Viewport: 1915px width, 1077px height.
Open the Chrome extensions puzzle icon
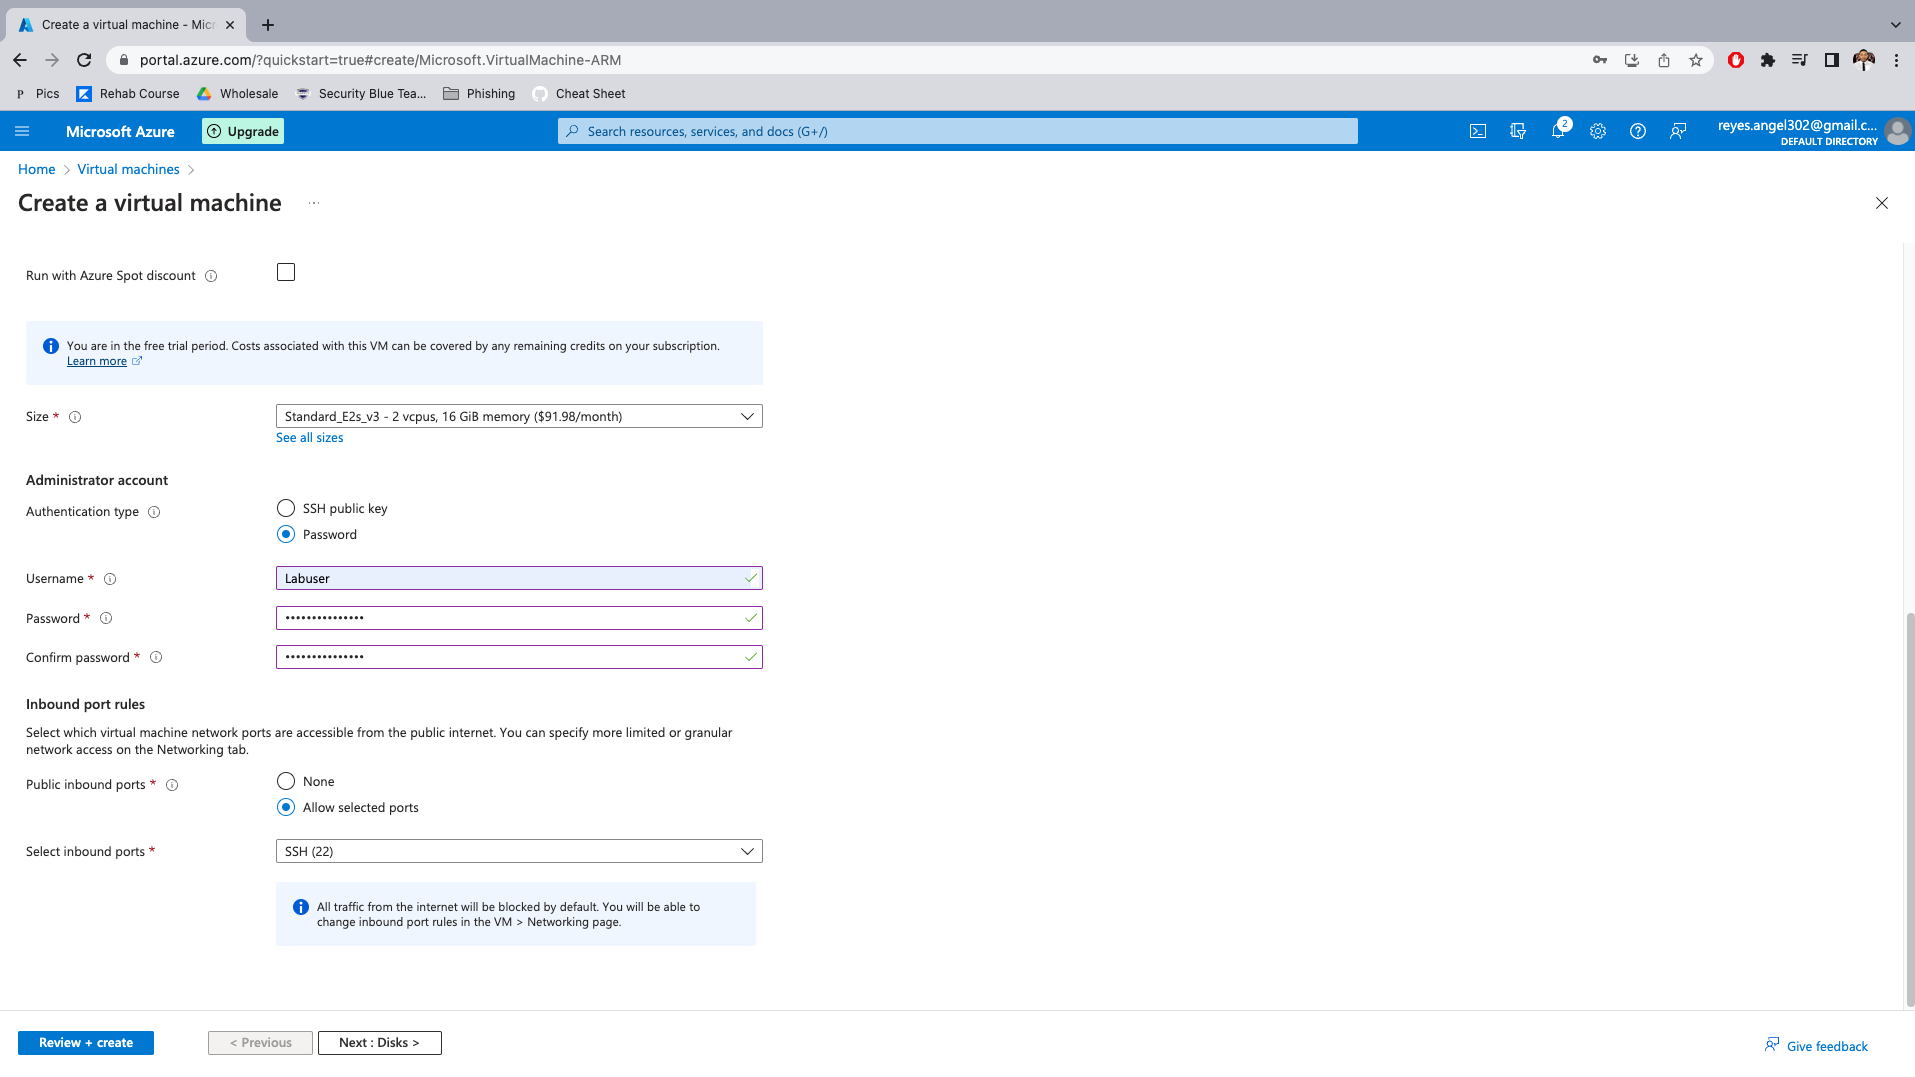(1767, 60)
